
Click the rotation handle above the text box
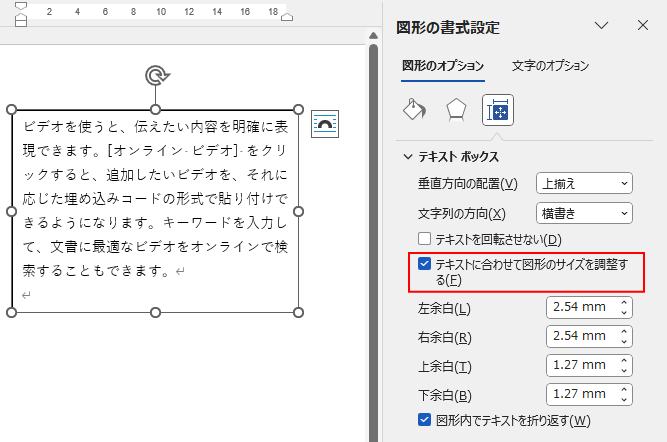pyautogui.click(x=157, y=76)
